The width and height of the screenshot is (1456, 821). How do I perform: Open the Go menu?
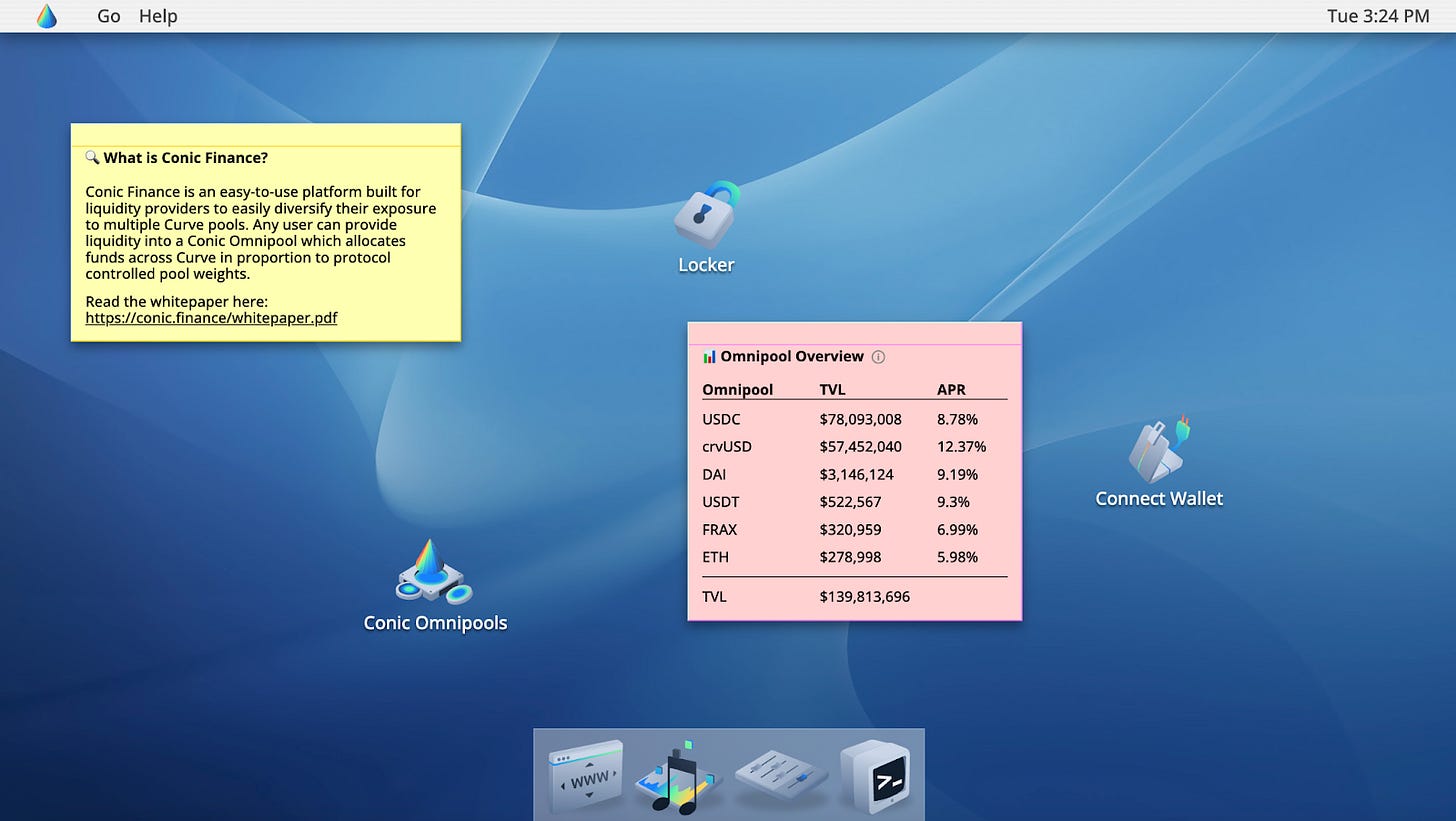pyautogui.click(x=109, y=16)
